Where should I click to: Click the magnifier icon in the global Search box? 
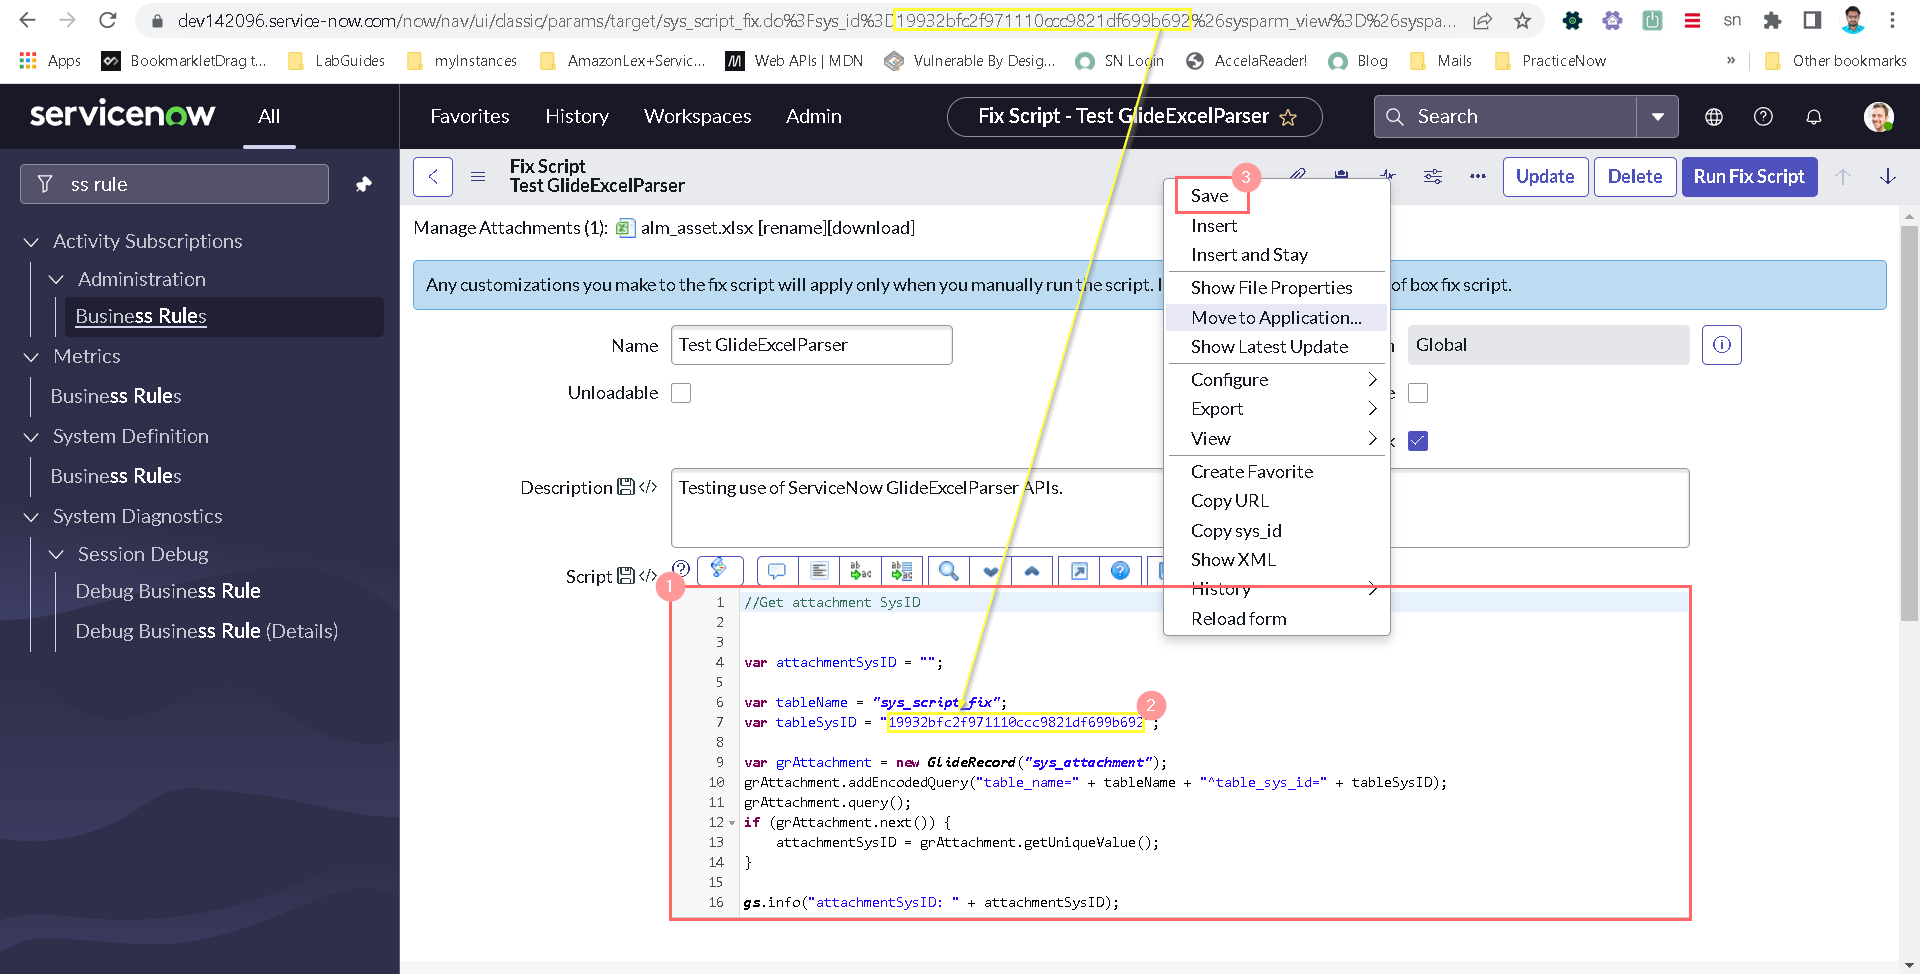1395,117
